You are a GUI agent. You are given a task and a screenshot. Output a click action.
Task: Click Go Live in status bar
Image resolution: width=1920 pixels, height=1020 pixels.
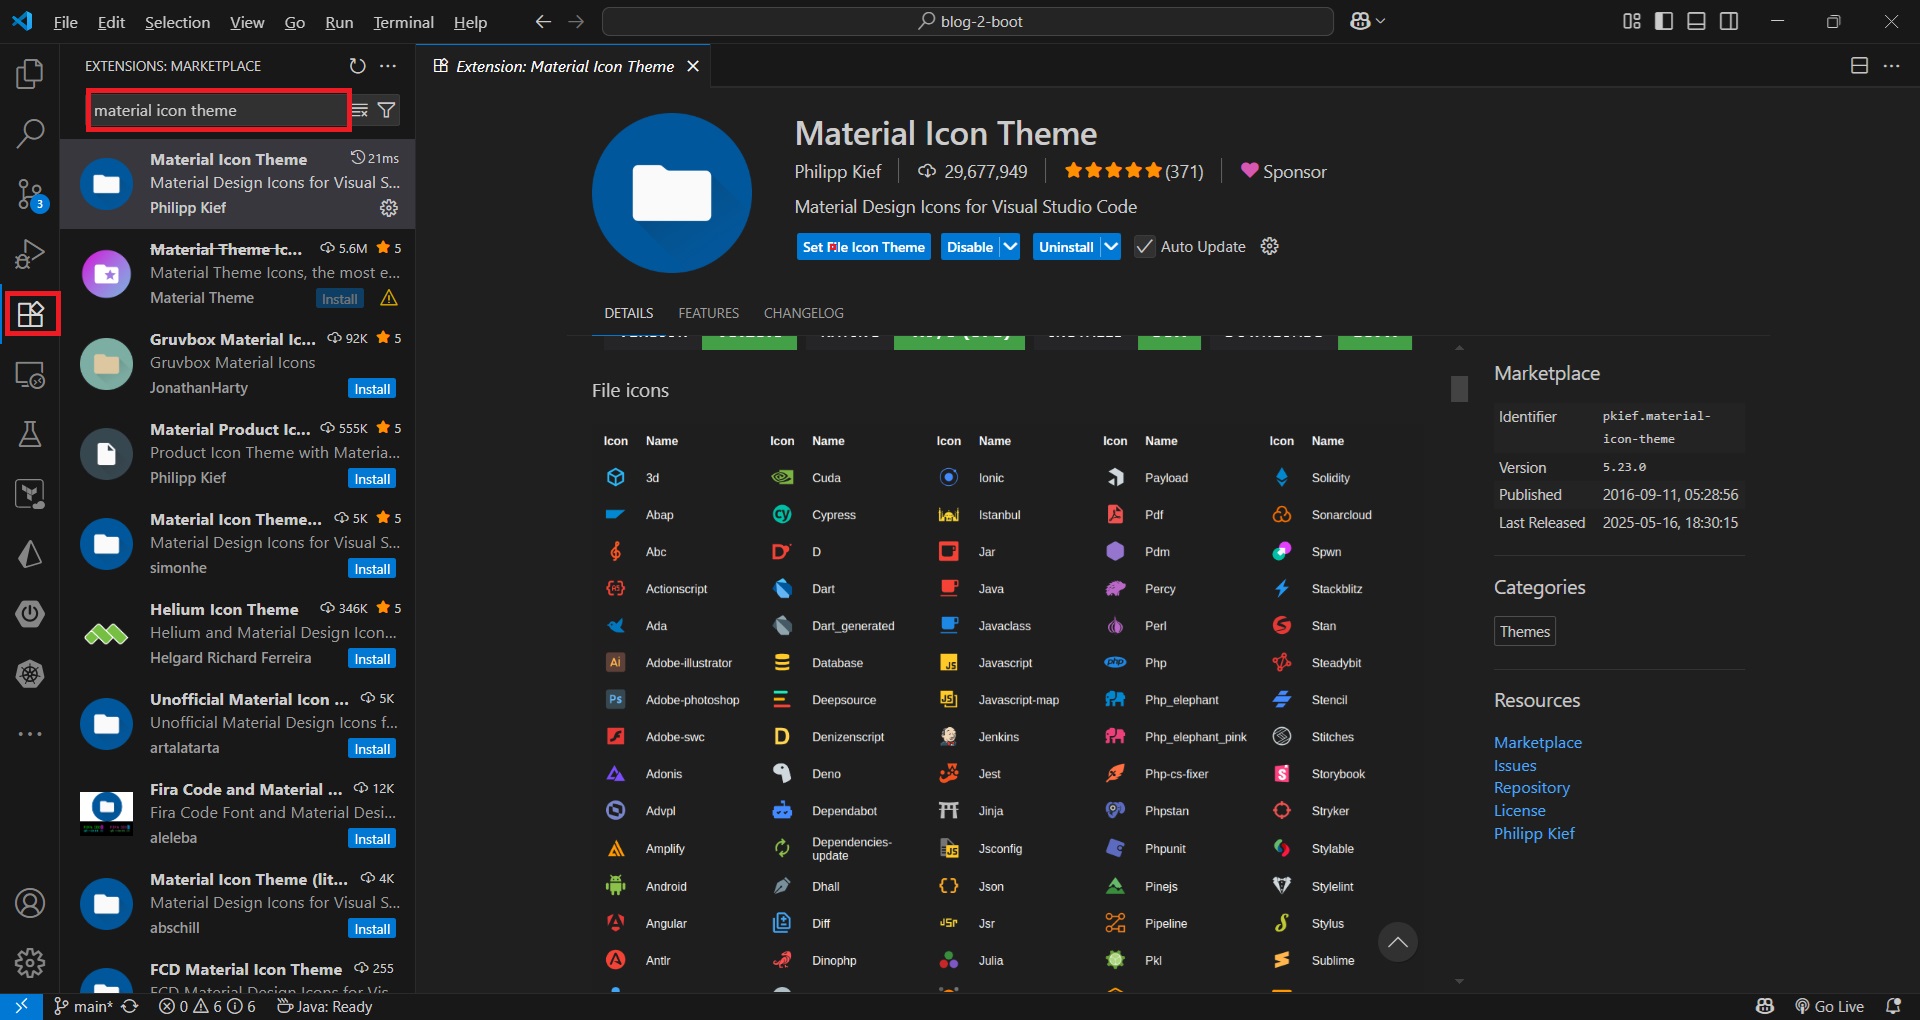1829,1006
